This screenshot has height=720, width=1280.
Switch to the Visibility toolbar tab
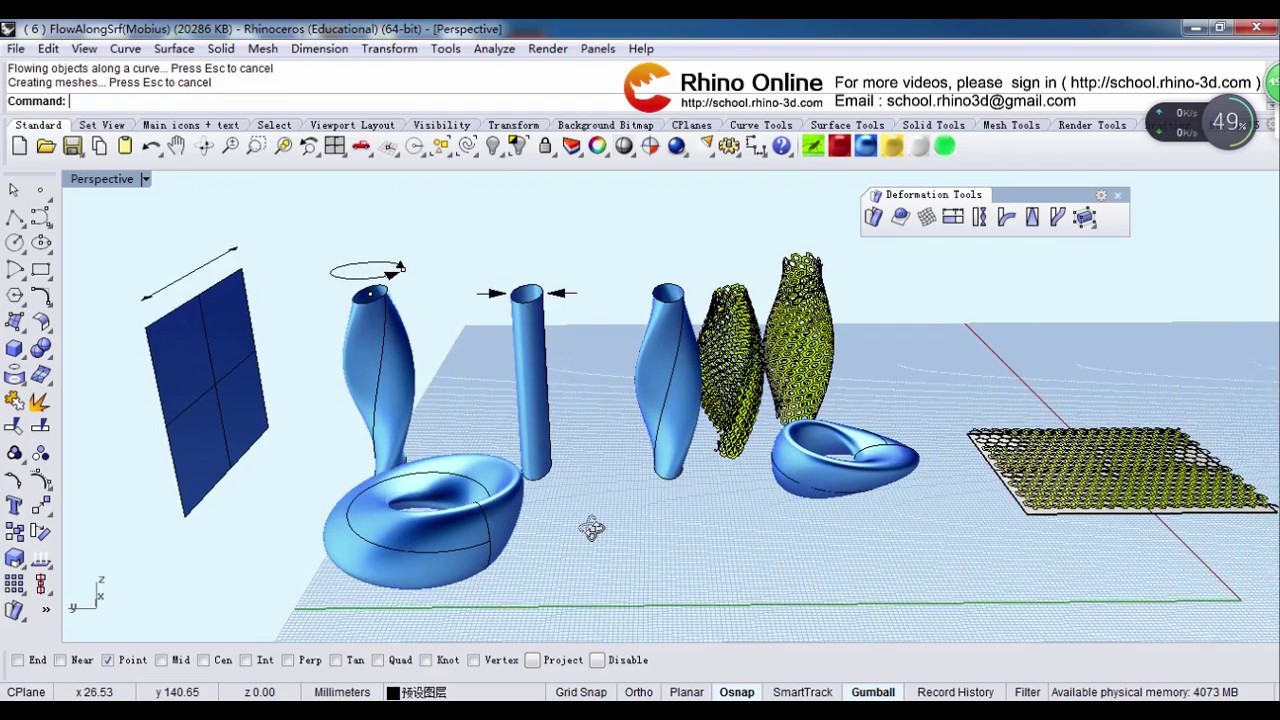click(x=441, y=125)
